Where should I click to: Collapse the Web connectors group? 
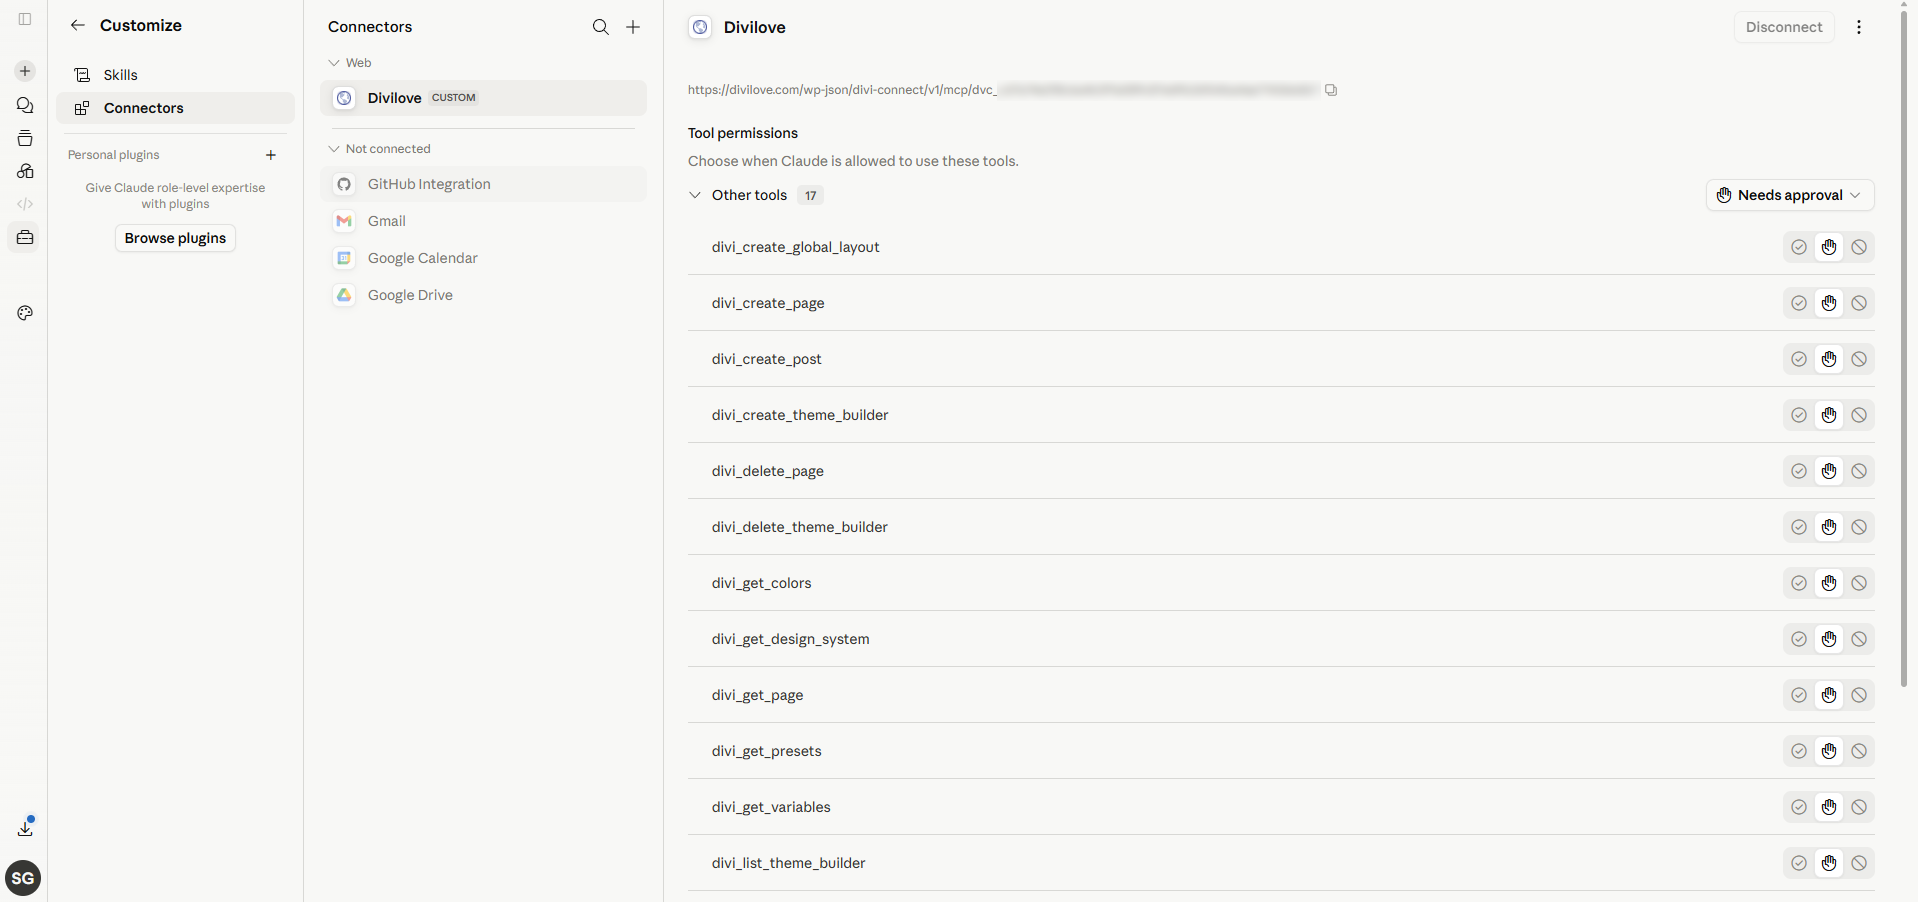click(334, 63)
